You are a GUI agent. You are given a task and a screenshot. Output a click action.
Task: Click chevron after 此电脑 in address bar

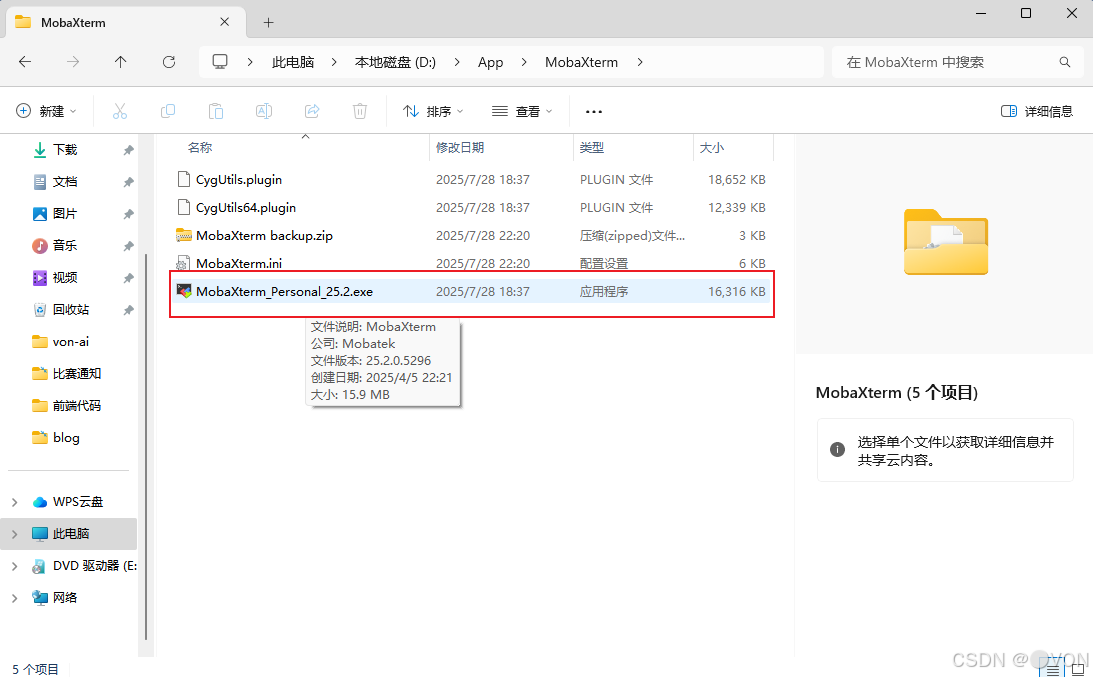pyautogui.click(x=335, y=62)
